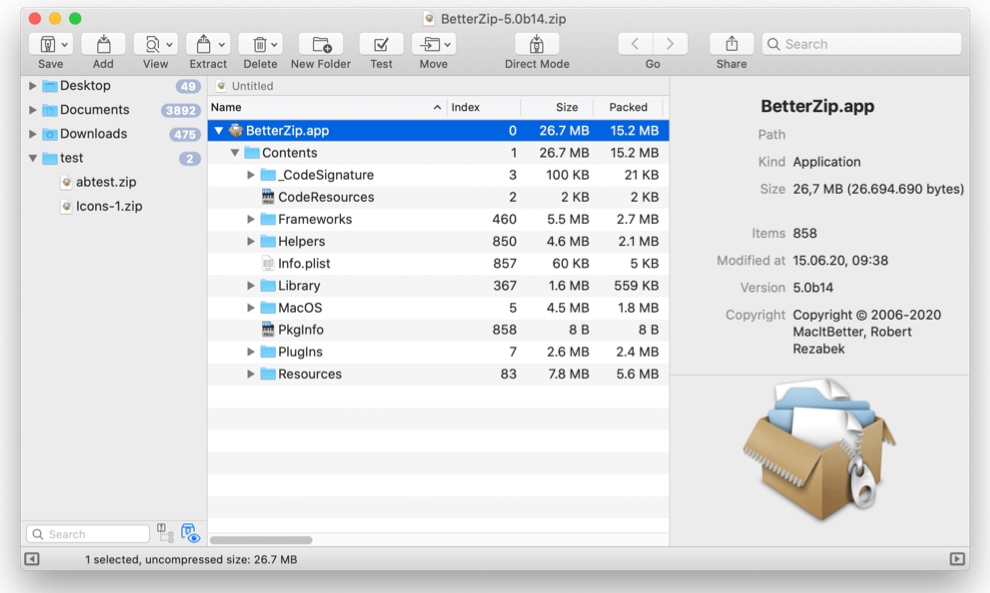Click the sidebar folder tree icon

pyautogui.click(x=165, y=533)
